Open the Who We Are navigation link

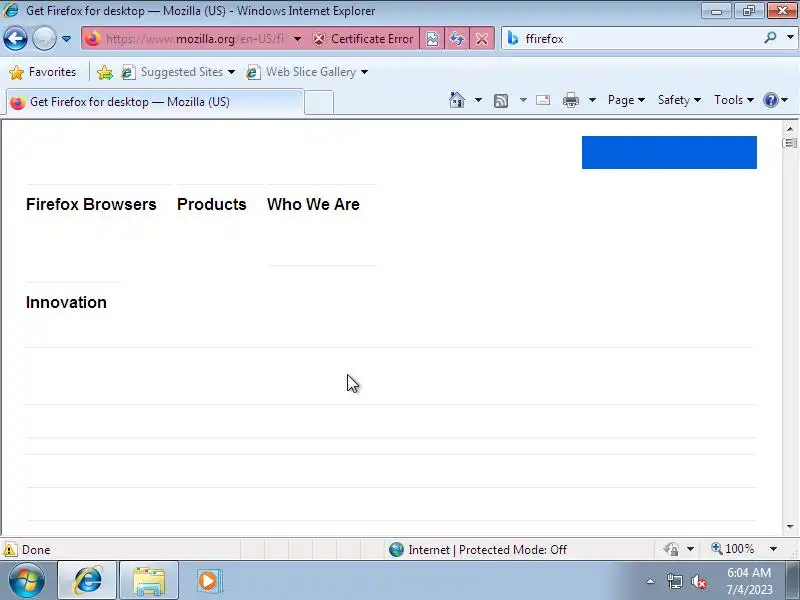pyautogui.click(x=313, y=204)
